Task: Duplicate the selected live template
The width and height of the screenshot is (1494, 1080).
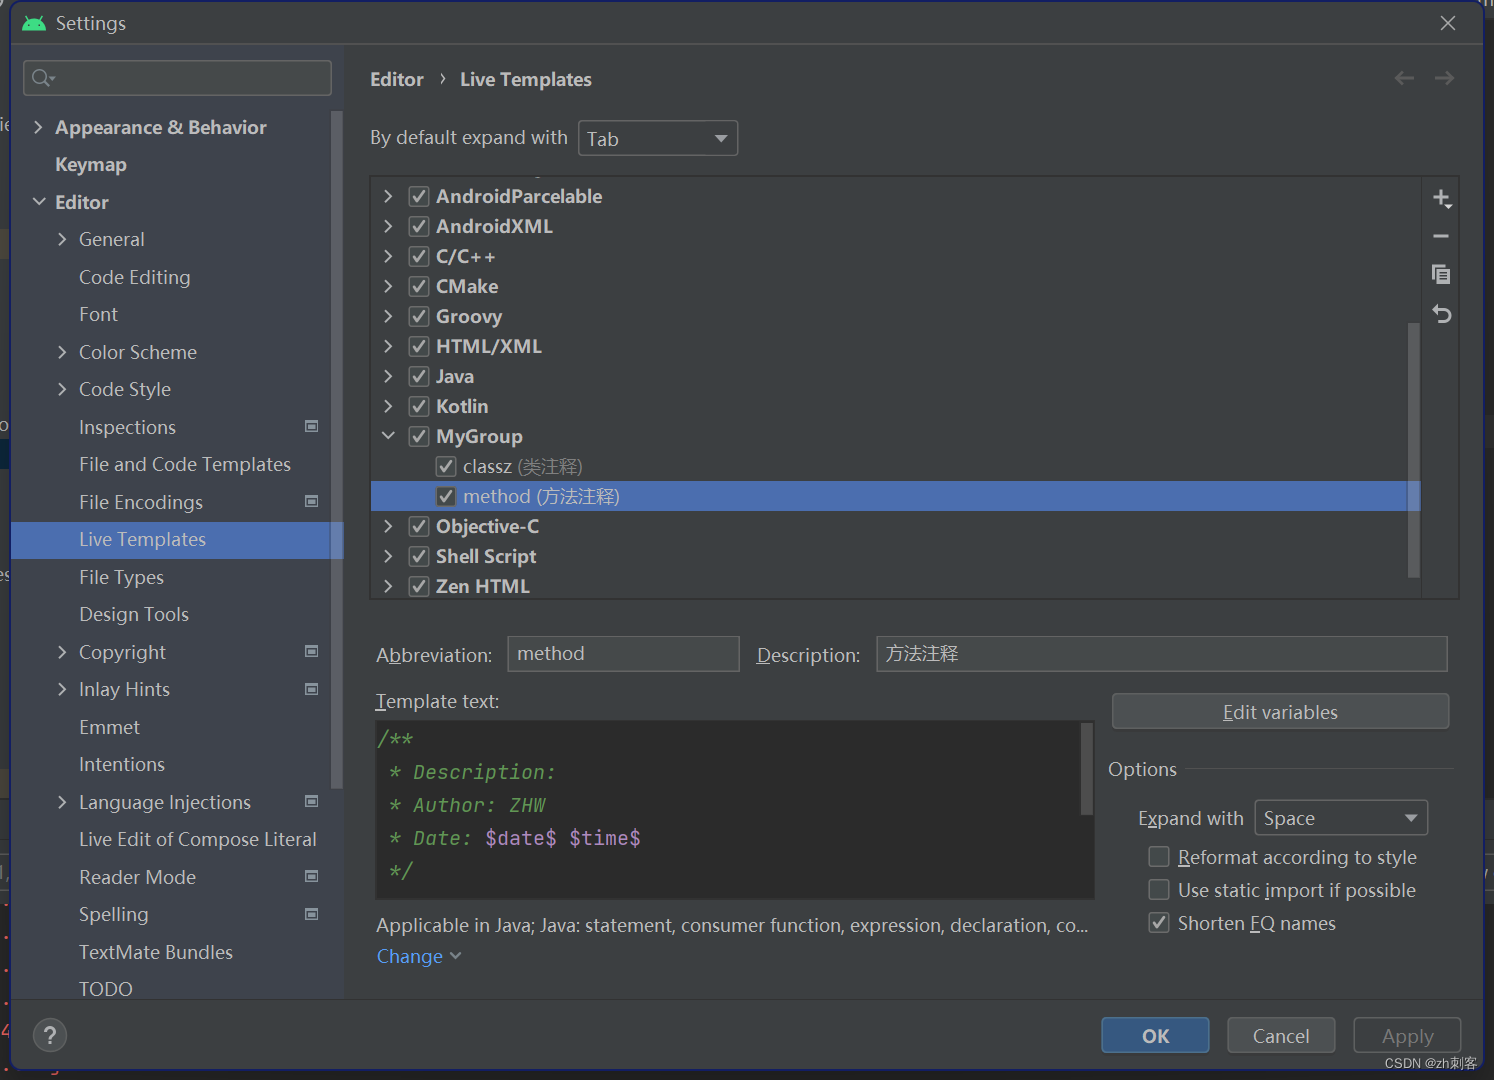Action: [1441, 274]
